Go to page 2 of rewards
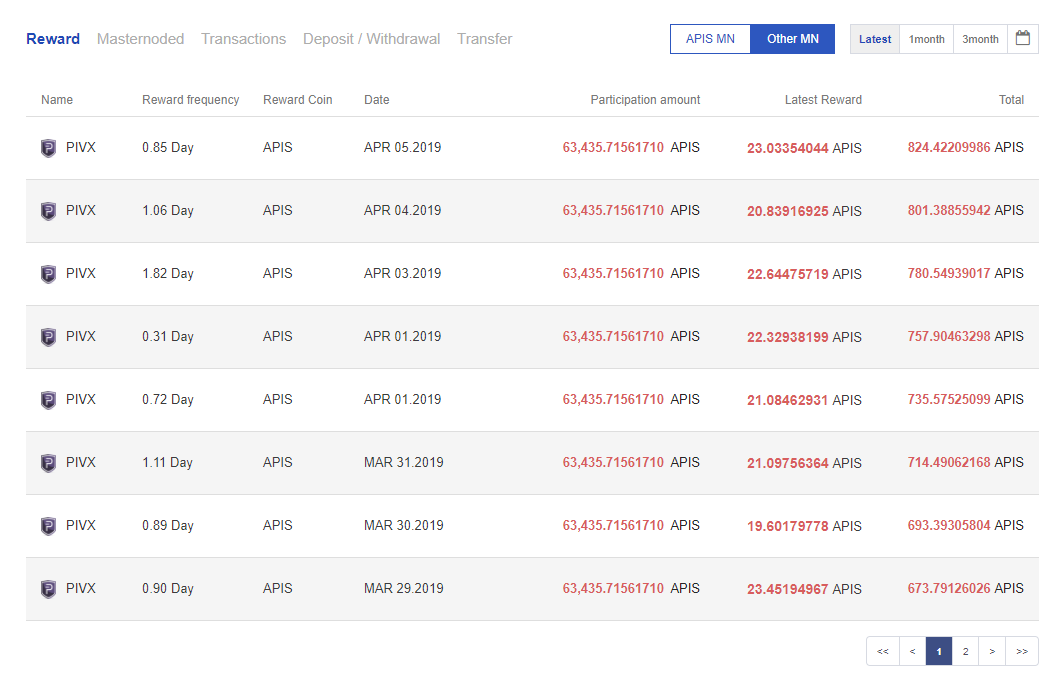Image resolution: width=1063 pixels, height=684 pixels. coord(965,651)
